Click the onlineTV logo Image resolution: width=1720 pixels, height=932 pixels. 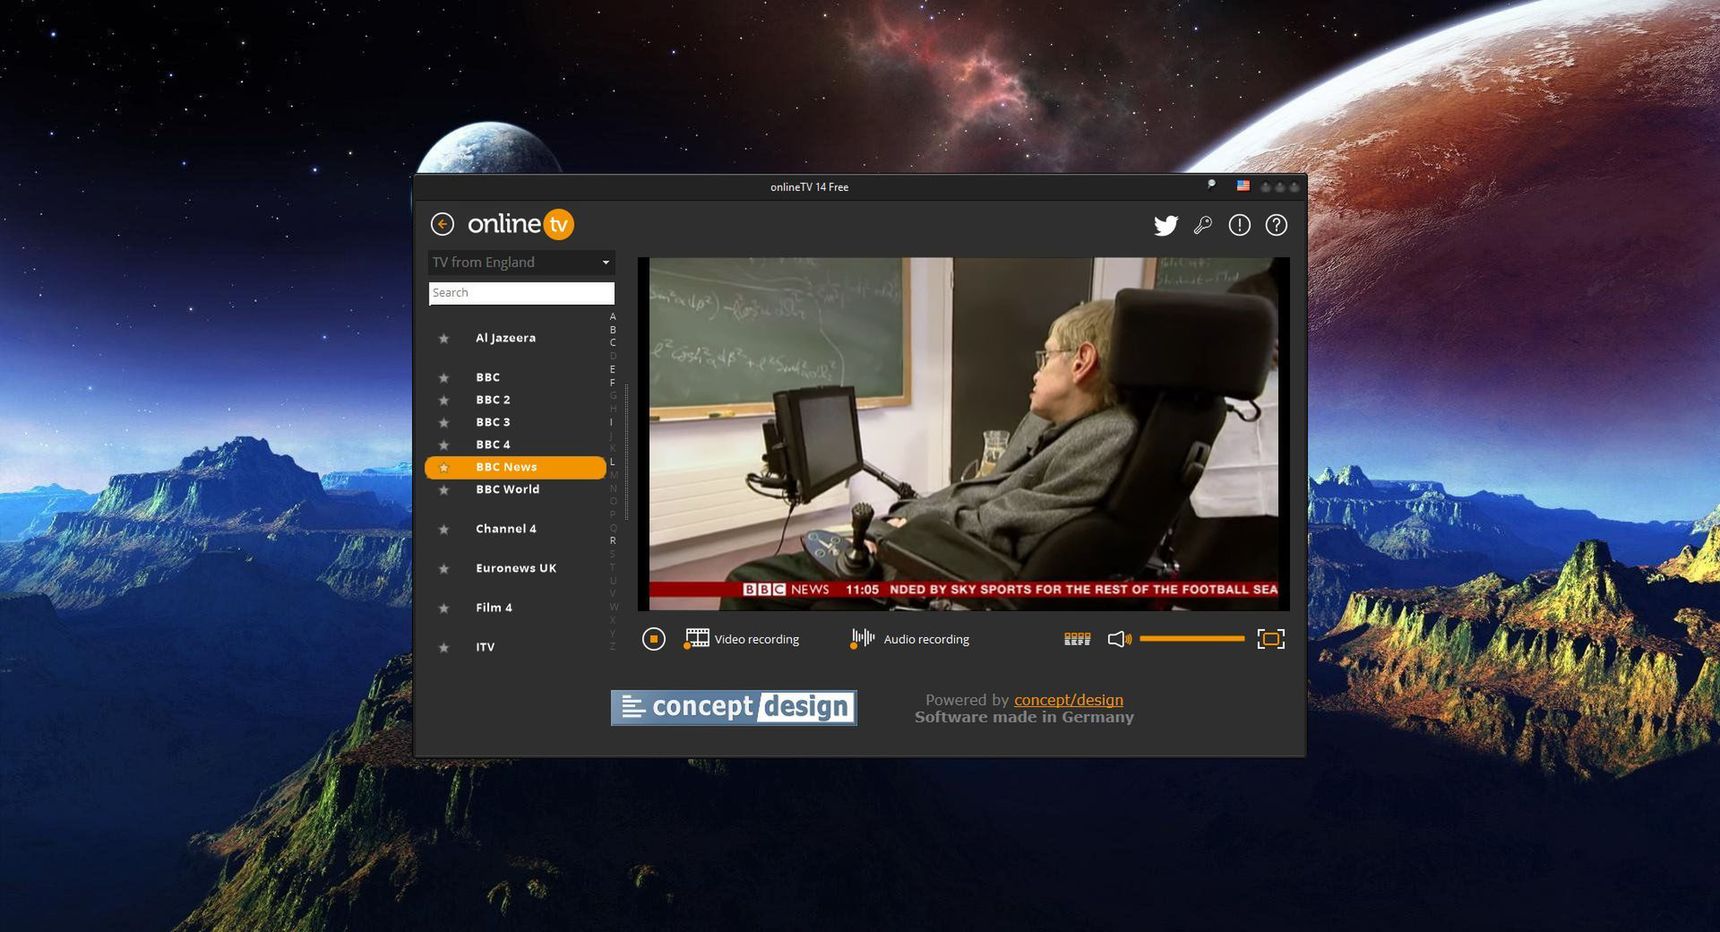(x=521, y=224)
